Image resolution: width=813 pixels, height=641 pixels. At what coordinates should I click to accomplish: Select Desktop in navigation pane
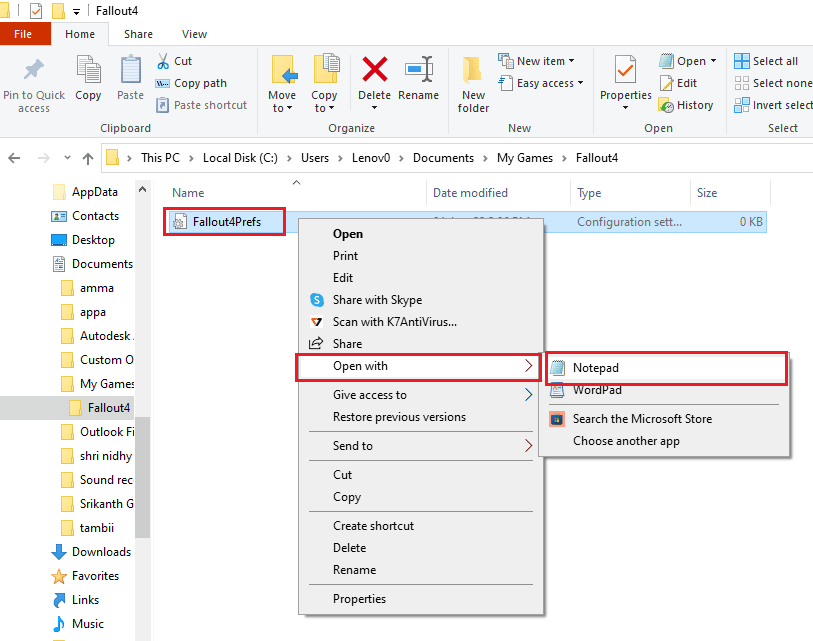[83, 240]
